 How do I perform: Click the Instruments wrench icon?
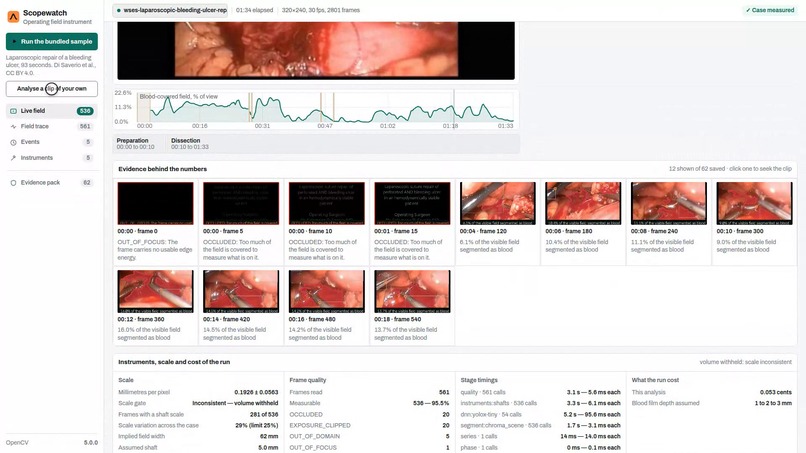13,158
